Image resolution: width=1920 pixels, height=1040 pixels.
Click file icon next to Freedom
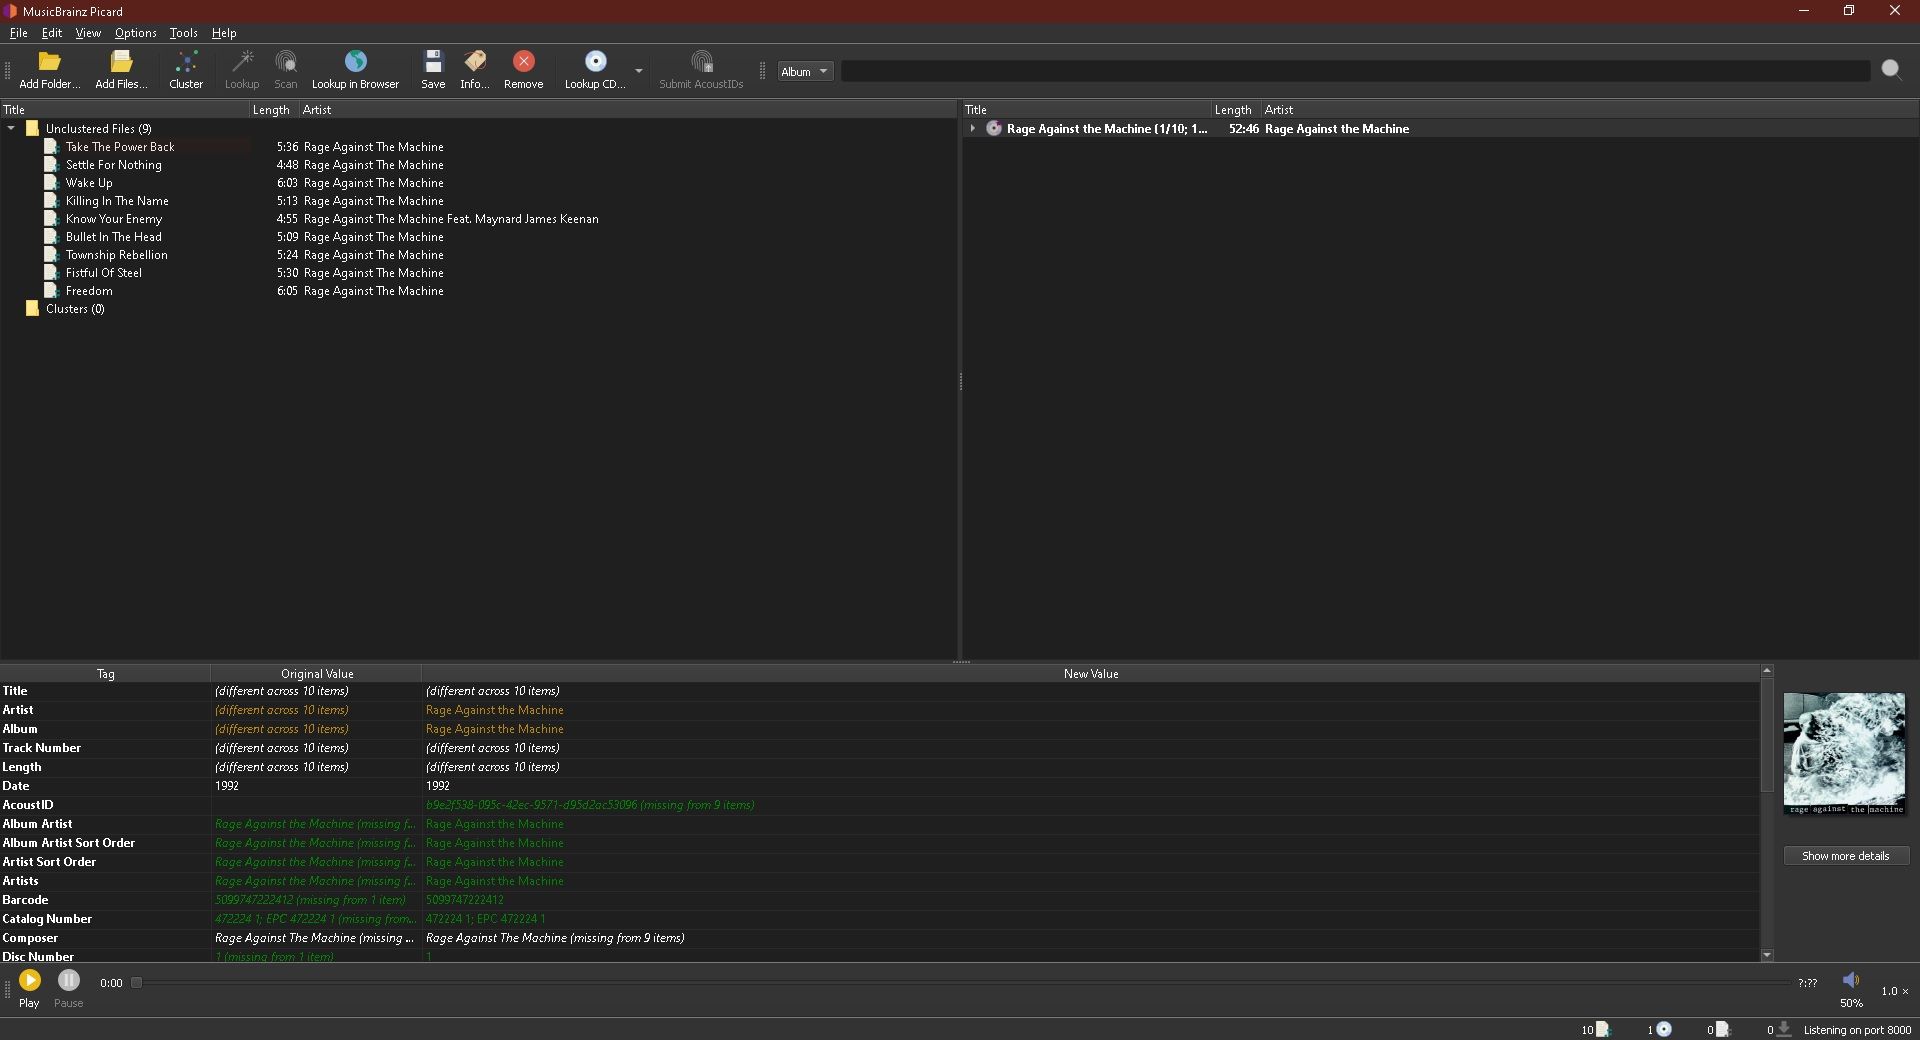pos(52,290)
